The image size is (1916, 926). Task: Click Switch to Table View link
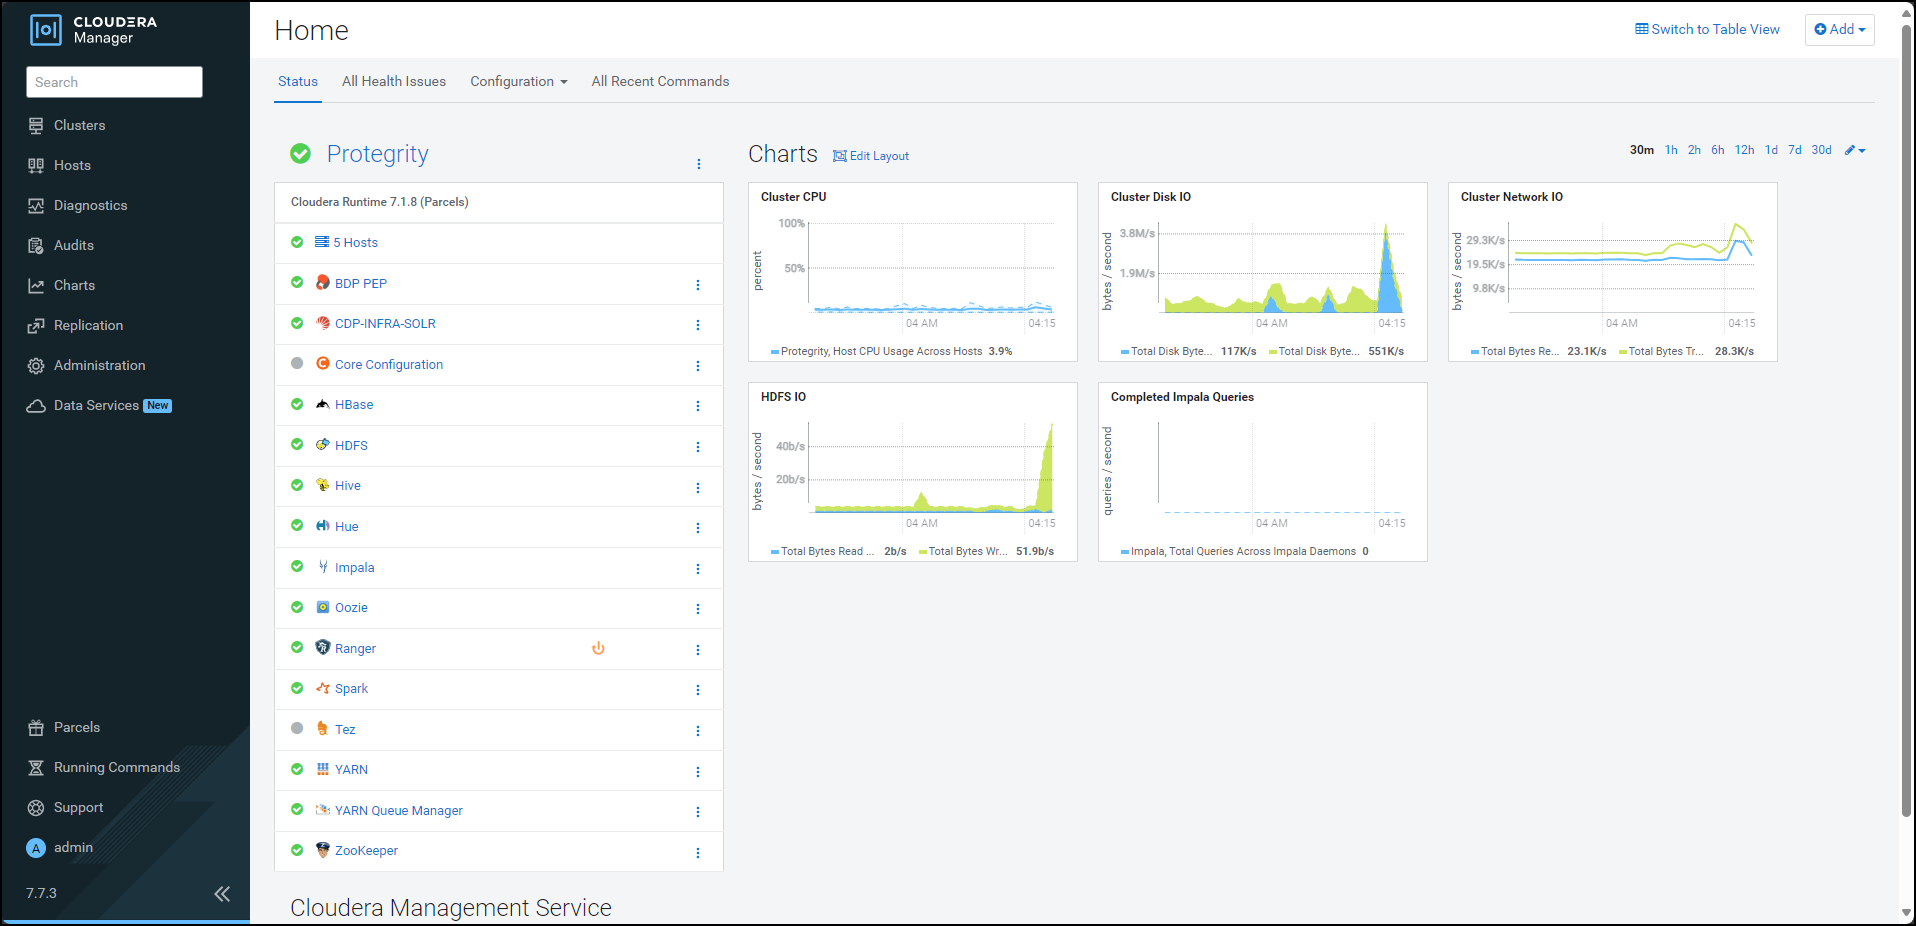[x=1707, y=29]
